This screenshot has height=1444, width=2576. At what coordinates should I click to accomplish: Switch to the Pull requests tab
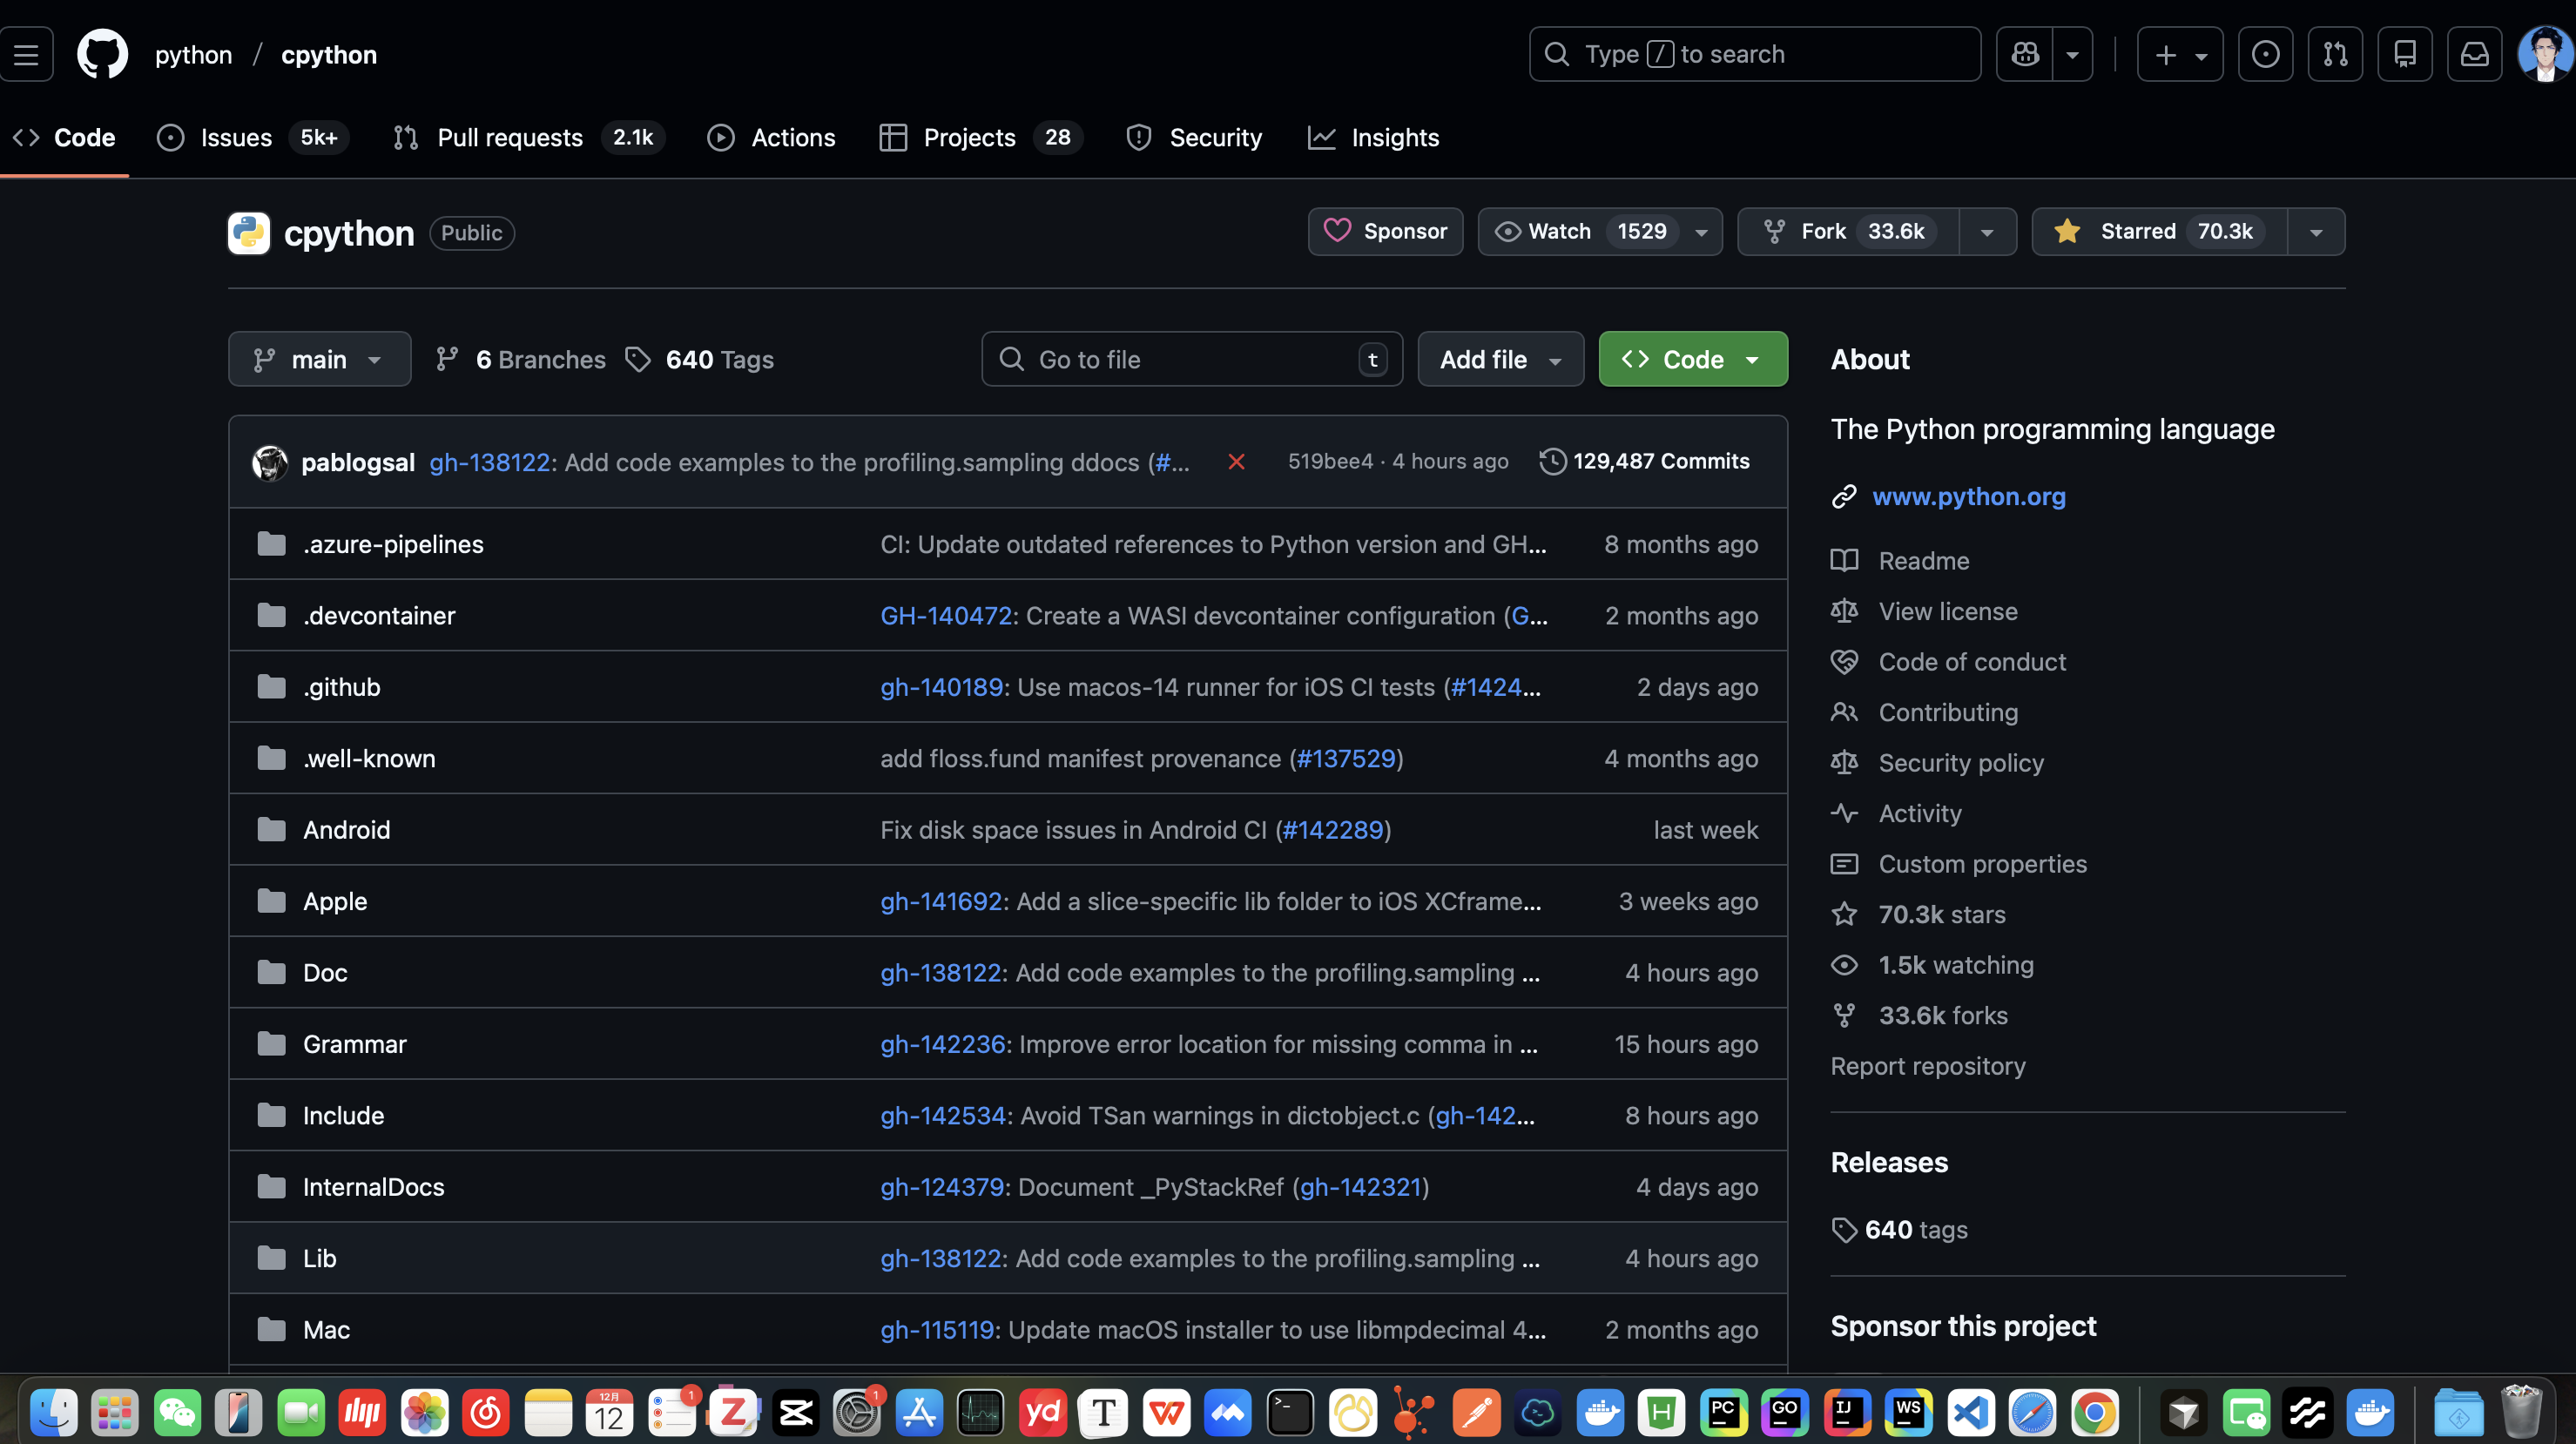[x=509, y=138]
